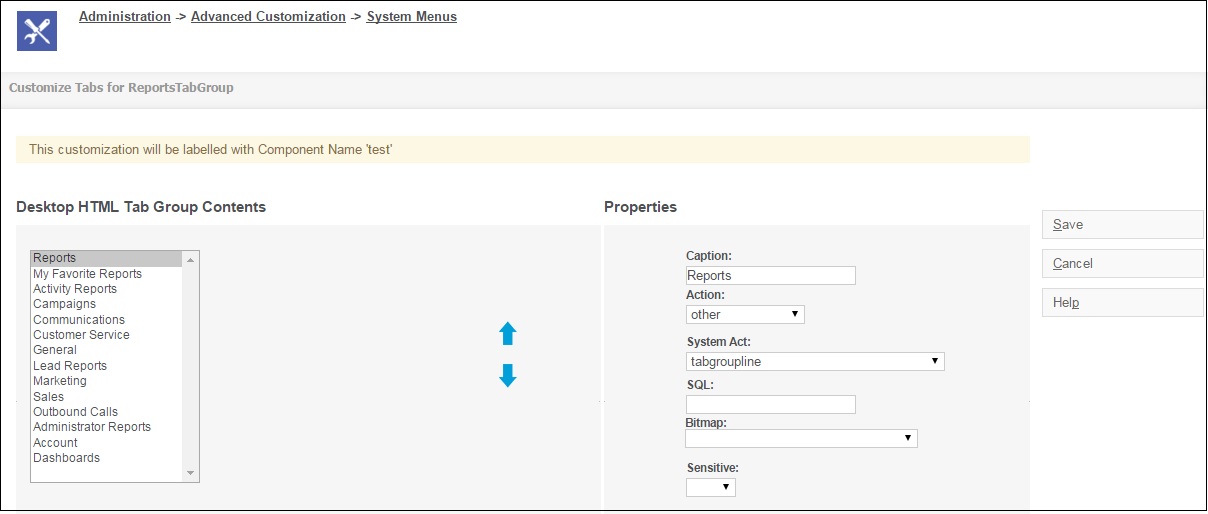Select Activity Reports list entry
Screen dimensions: 1208x514
75,289
